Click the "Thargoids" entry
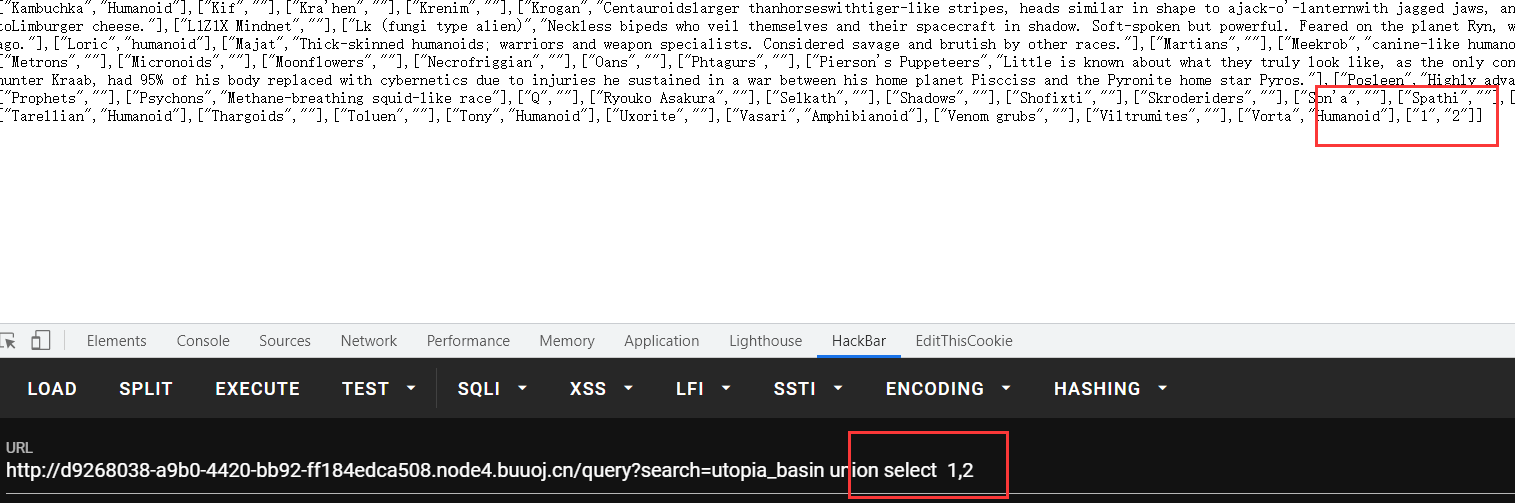1515x503 pixels. click(250, 116)
